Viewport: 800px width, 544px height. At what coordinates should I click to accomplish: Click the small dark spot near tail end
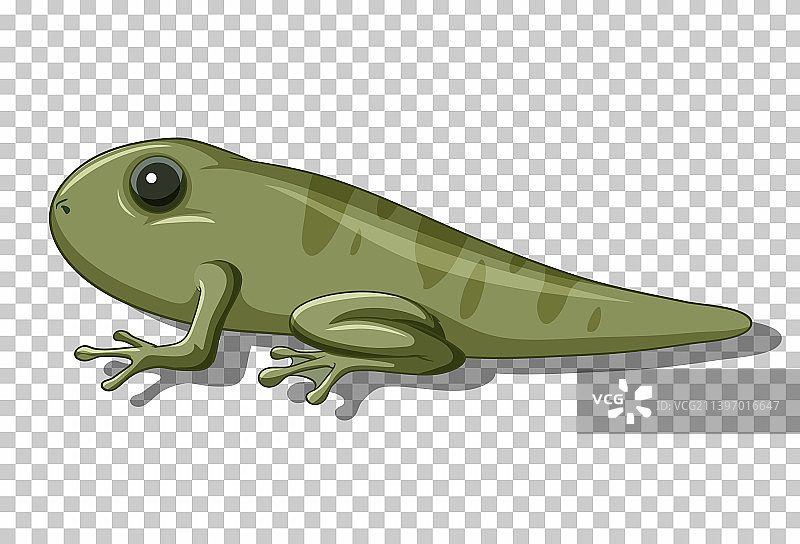[594, 319]
